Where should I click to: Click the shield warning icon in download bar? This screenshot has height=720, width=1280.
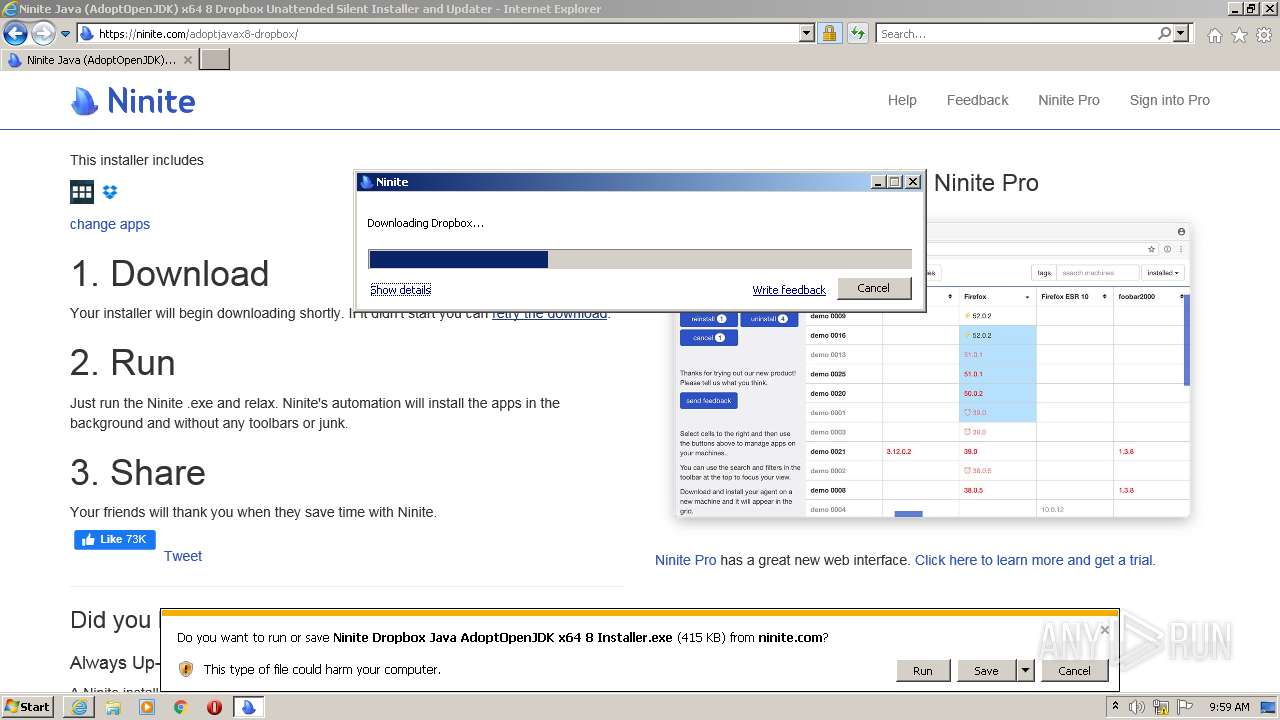pos(185,669)
